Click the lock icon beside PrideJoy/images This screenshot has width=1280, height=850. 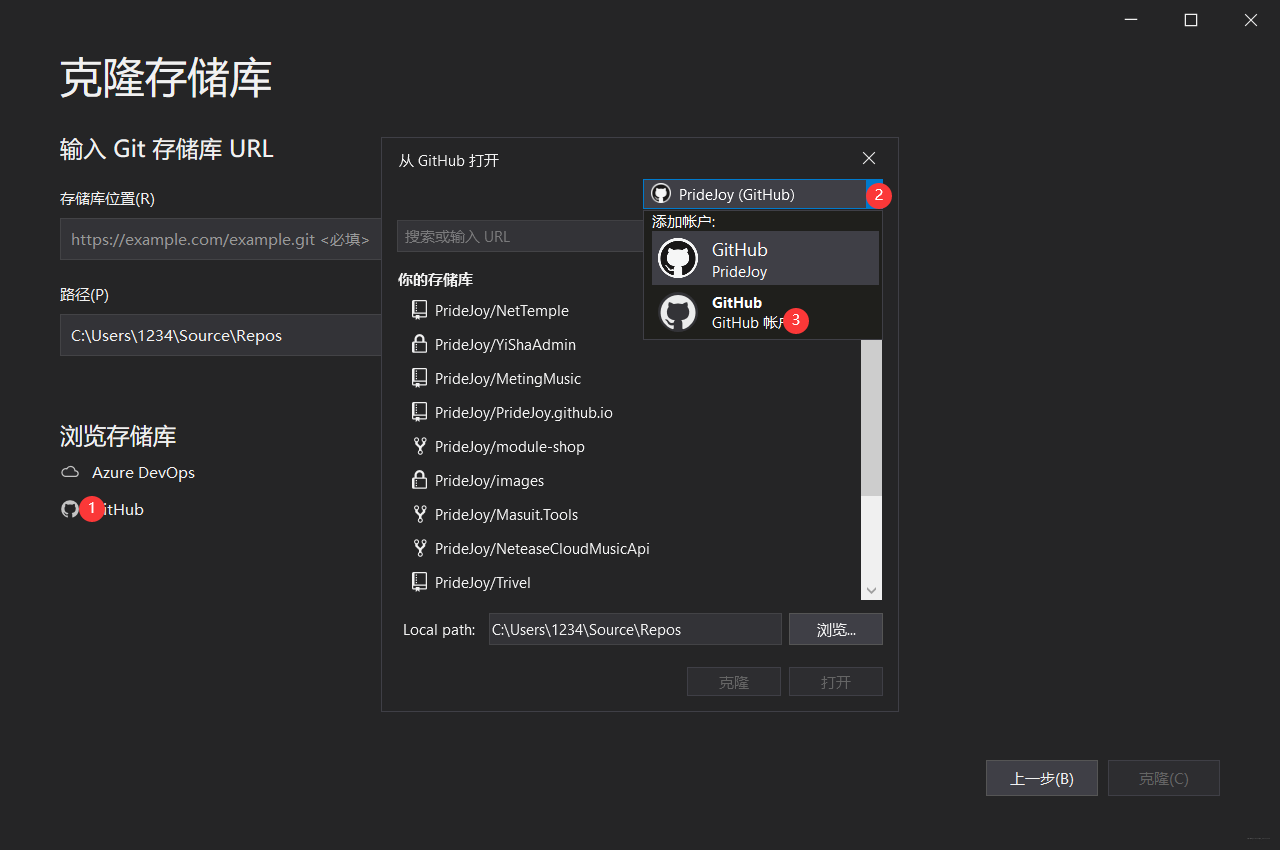tap(420, 480)
